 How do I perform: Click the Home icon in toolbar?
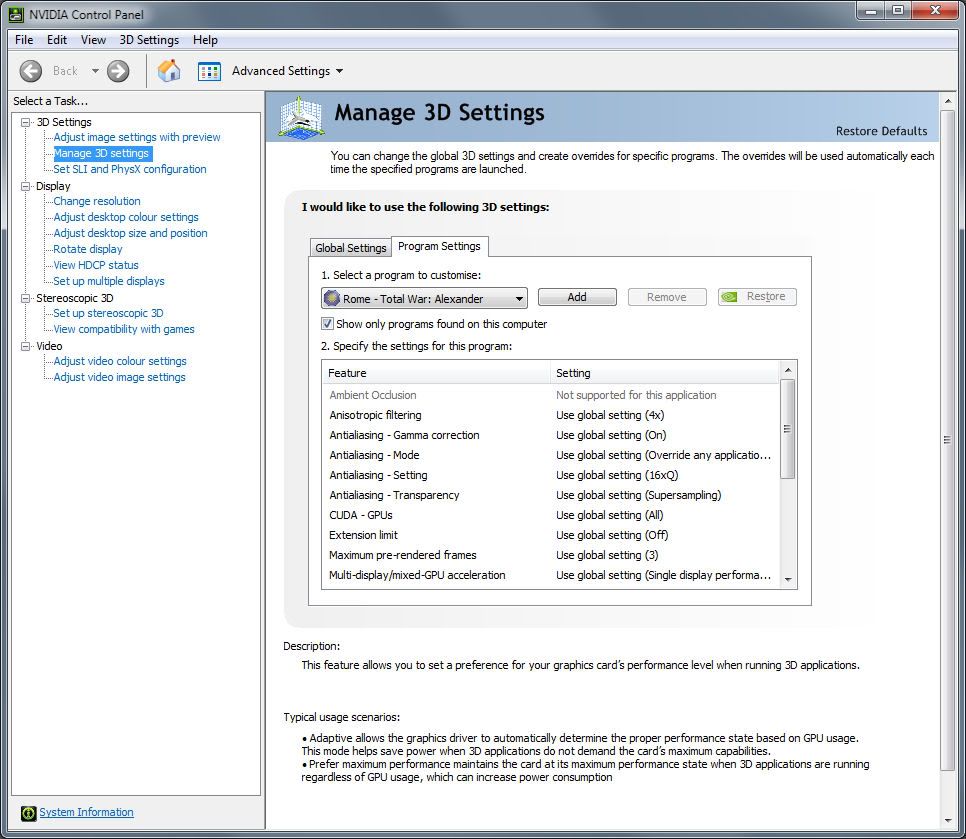coord(169,71)
